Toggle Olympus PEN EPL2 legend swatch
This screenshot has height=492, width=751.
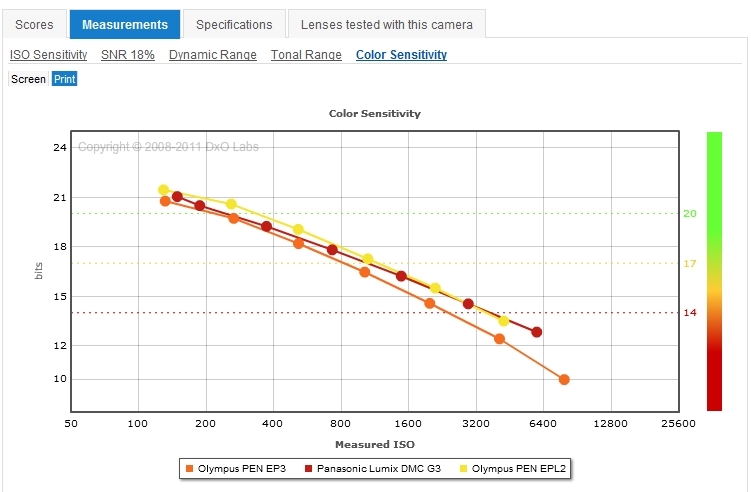pyautogui.click(x=463, y=468)
